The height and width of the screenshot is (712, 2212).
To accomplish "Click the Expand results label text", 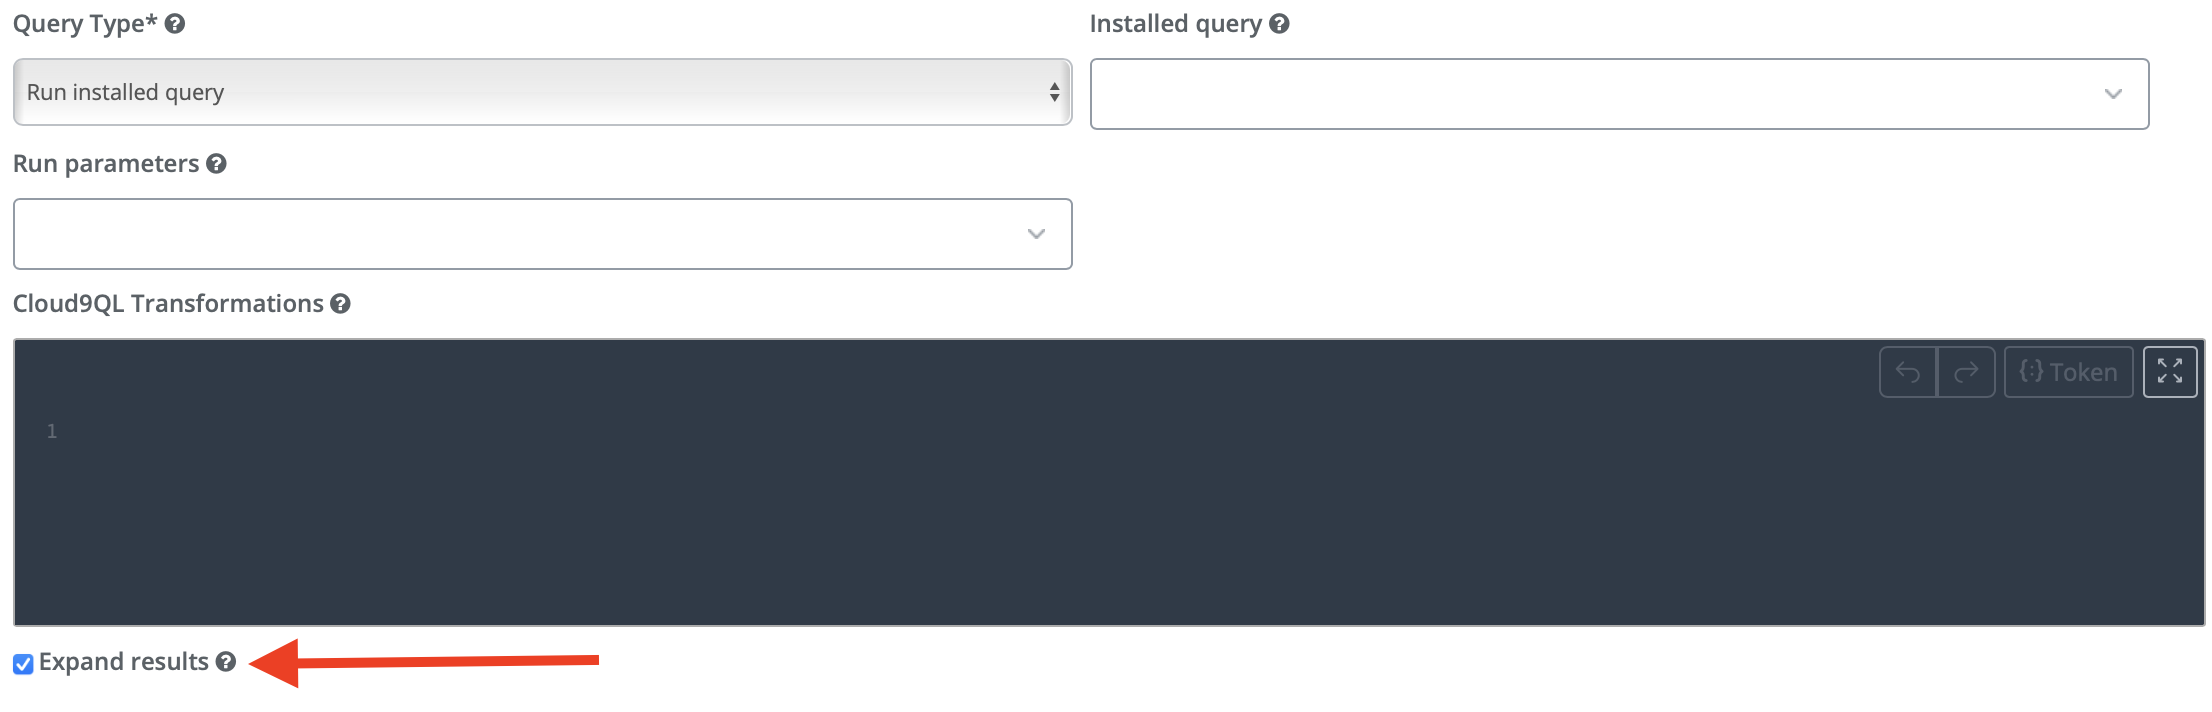I will pos(123,662).
